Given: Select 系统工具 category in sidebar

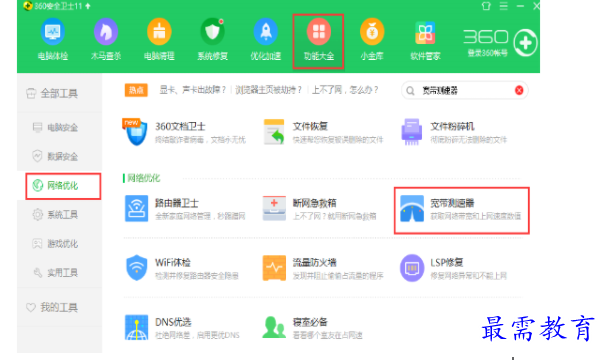Looking at the screenshot, I should [60, 215].
